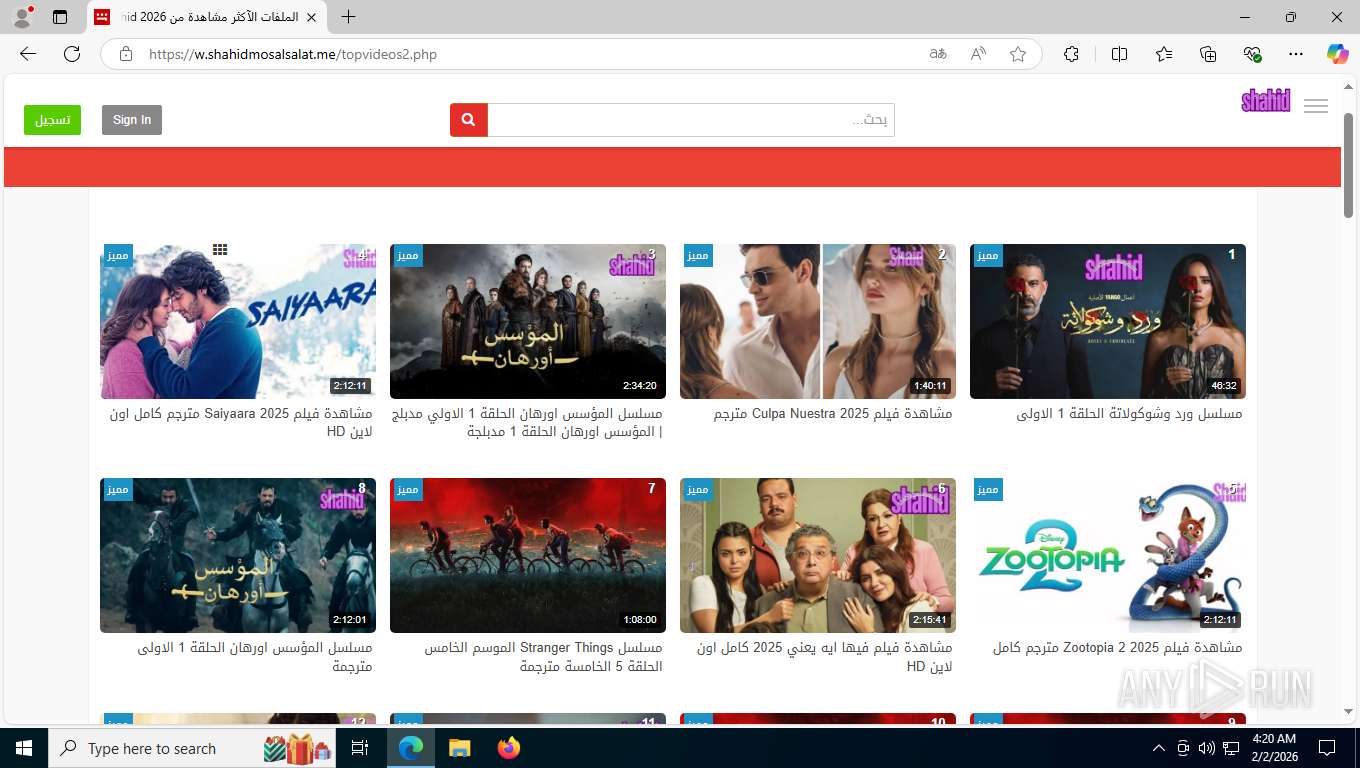1360x768 pixels.
Task: Open File Explorer from the taskbar
Action: coord(459,748)
